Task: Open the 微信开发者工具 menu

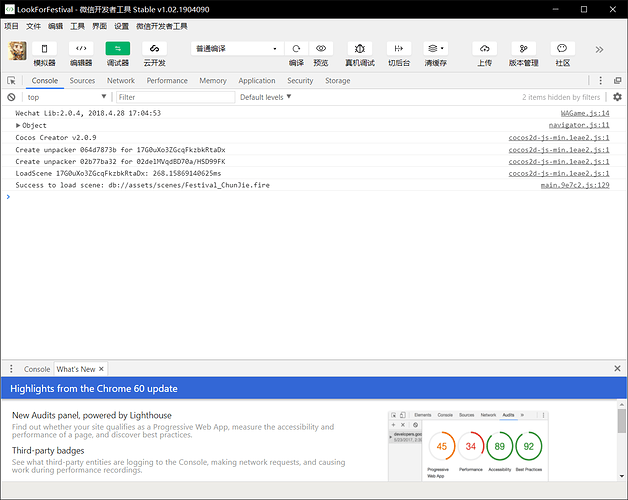Action: pos(162,26)
